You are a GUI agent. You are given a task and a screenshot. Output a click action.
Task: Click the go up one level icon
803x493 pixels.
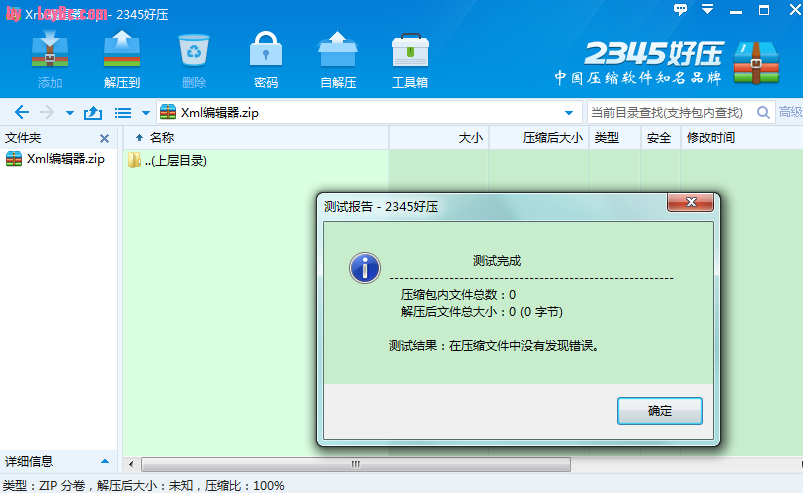pos(93,112)
